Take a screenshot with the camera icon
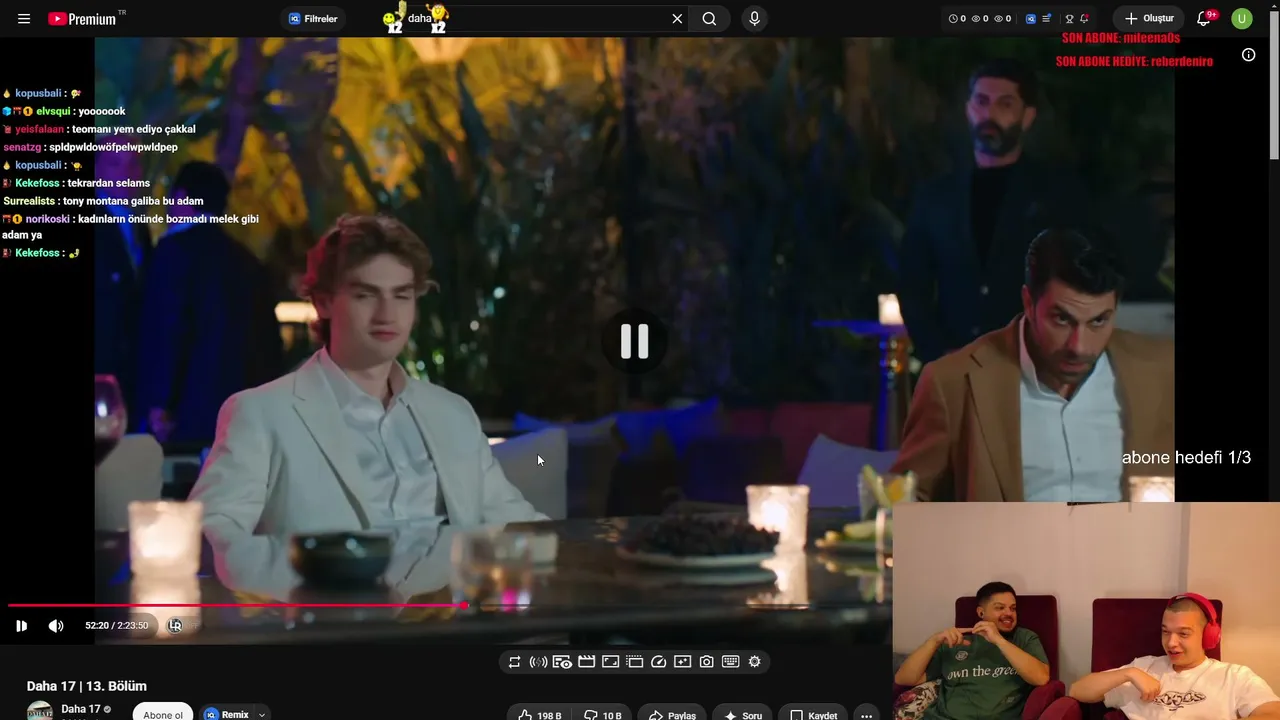 pos(706,662)
